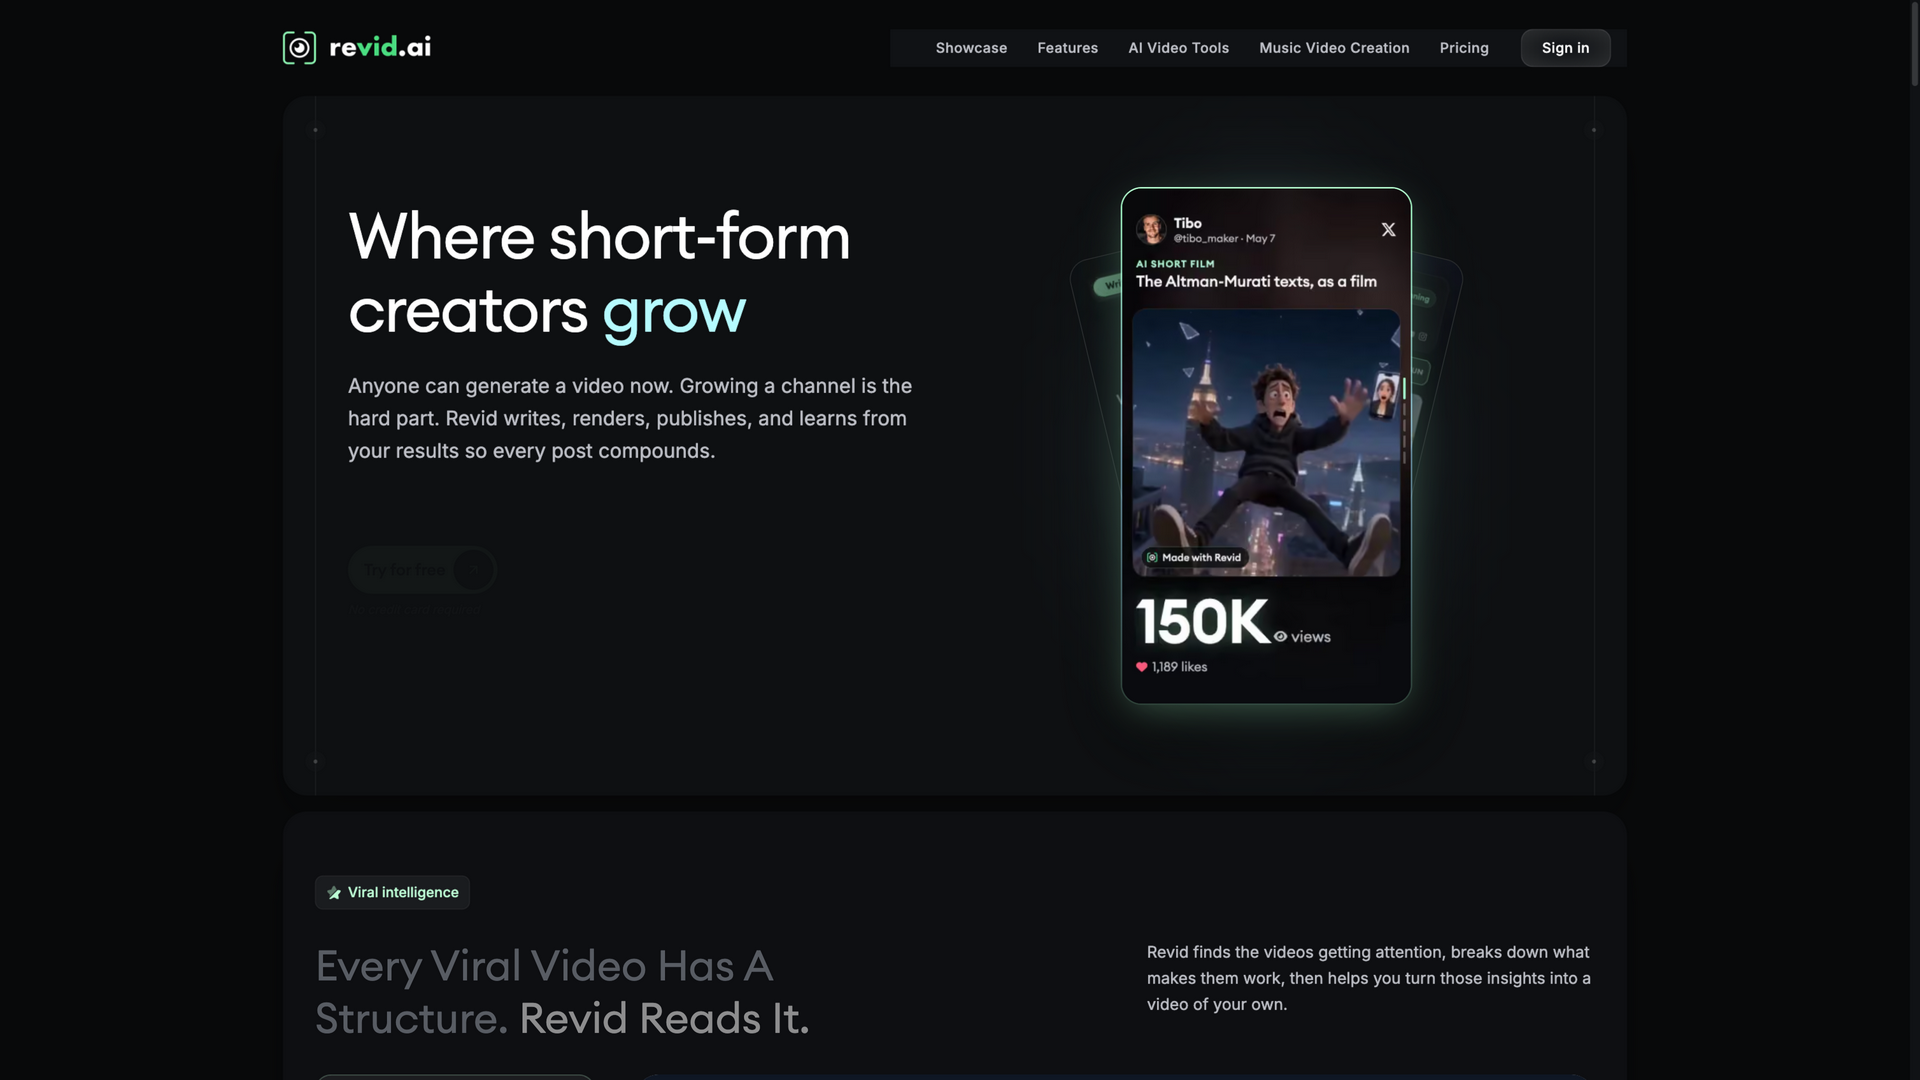Go to Music Video Creation page
This screenshot has height=1080, width=1920.
(1334, 48)
